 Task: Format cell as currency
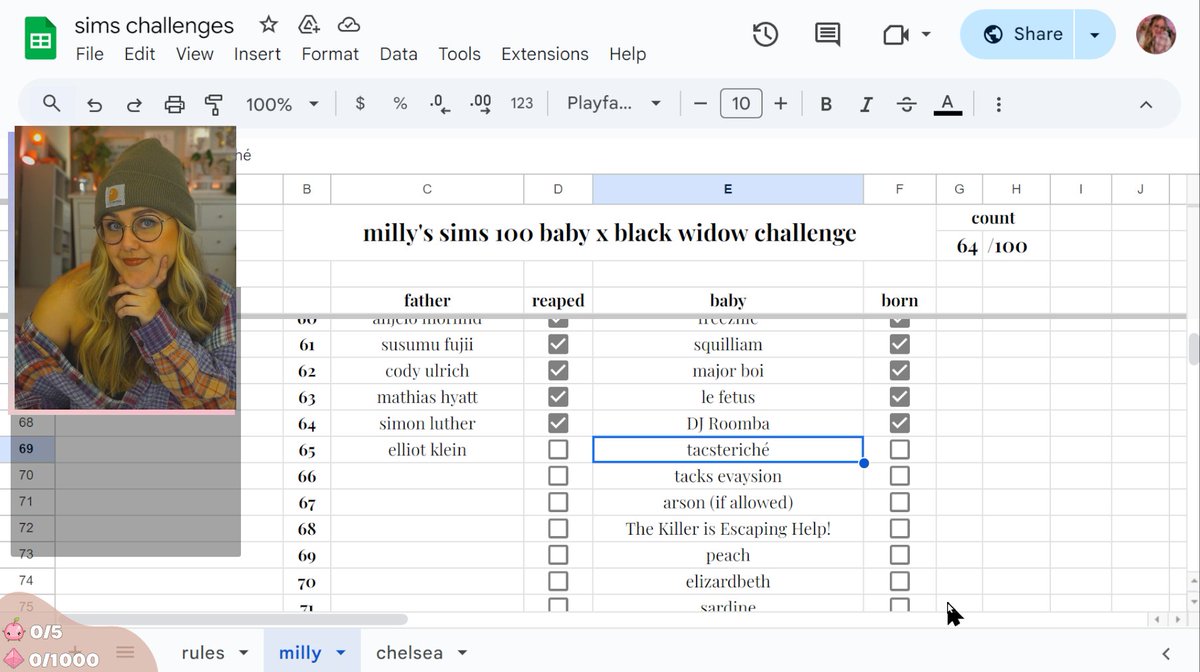coord(360,103)
